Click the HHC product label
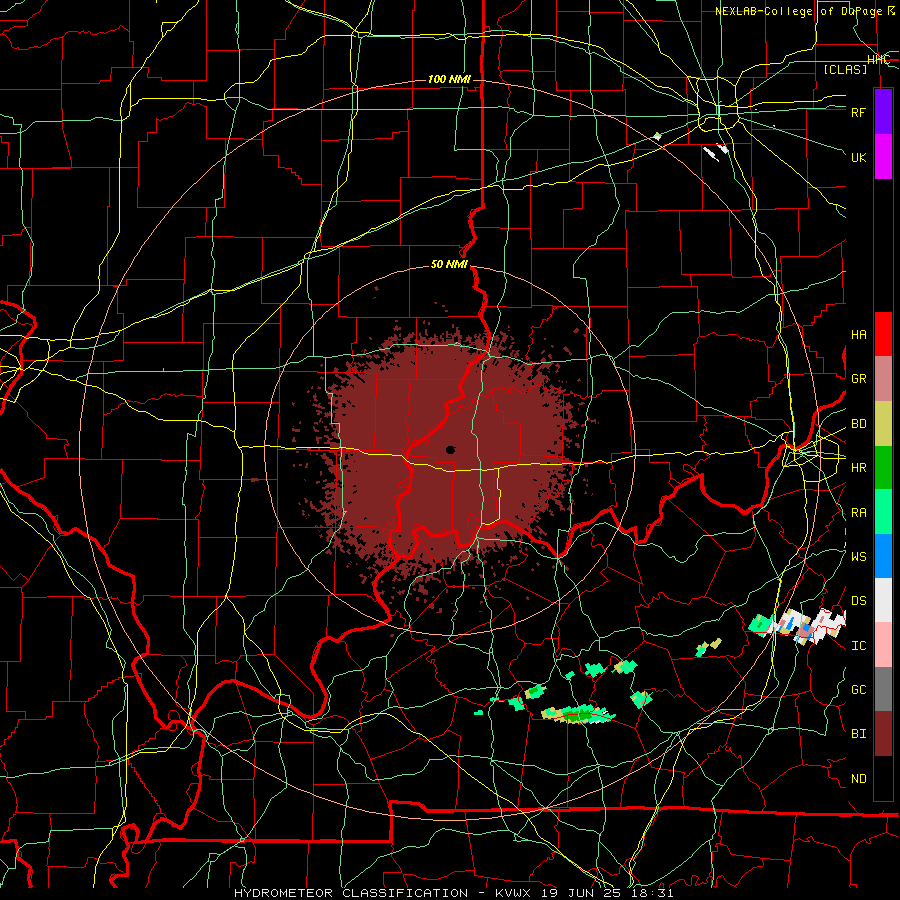Image resolution: width=900 pixels, height=900 pixels. [x=878, y=60]
